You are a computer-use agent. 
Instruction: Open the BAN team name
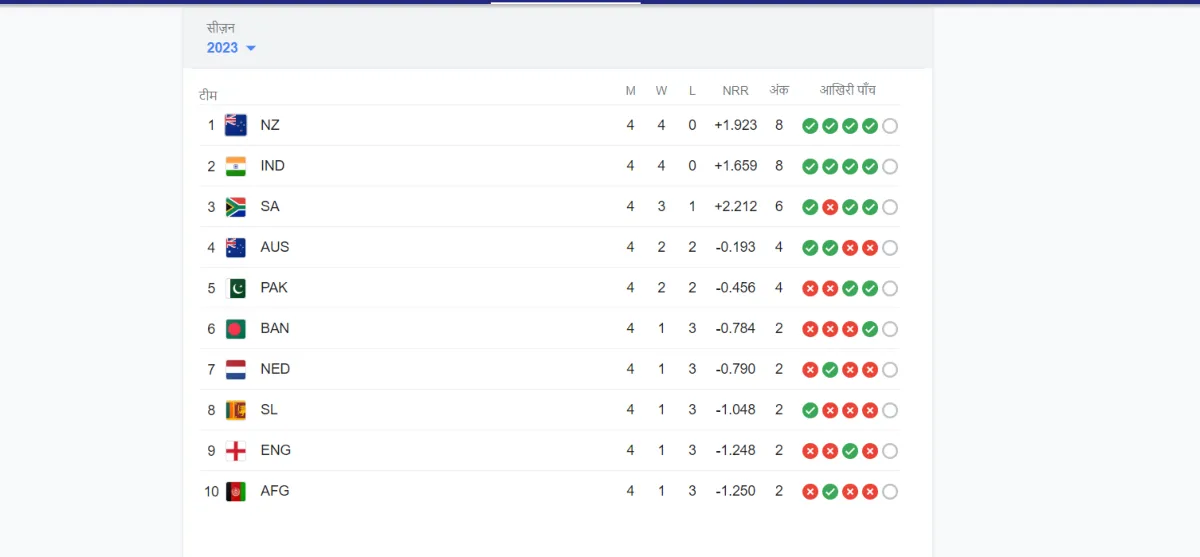275,328
